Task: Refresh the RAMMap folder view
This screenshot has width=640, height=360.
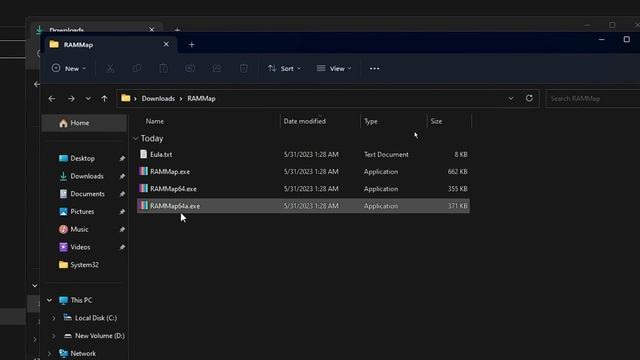Action: (x=529, y=98)
